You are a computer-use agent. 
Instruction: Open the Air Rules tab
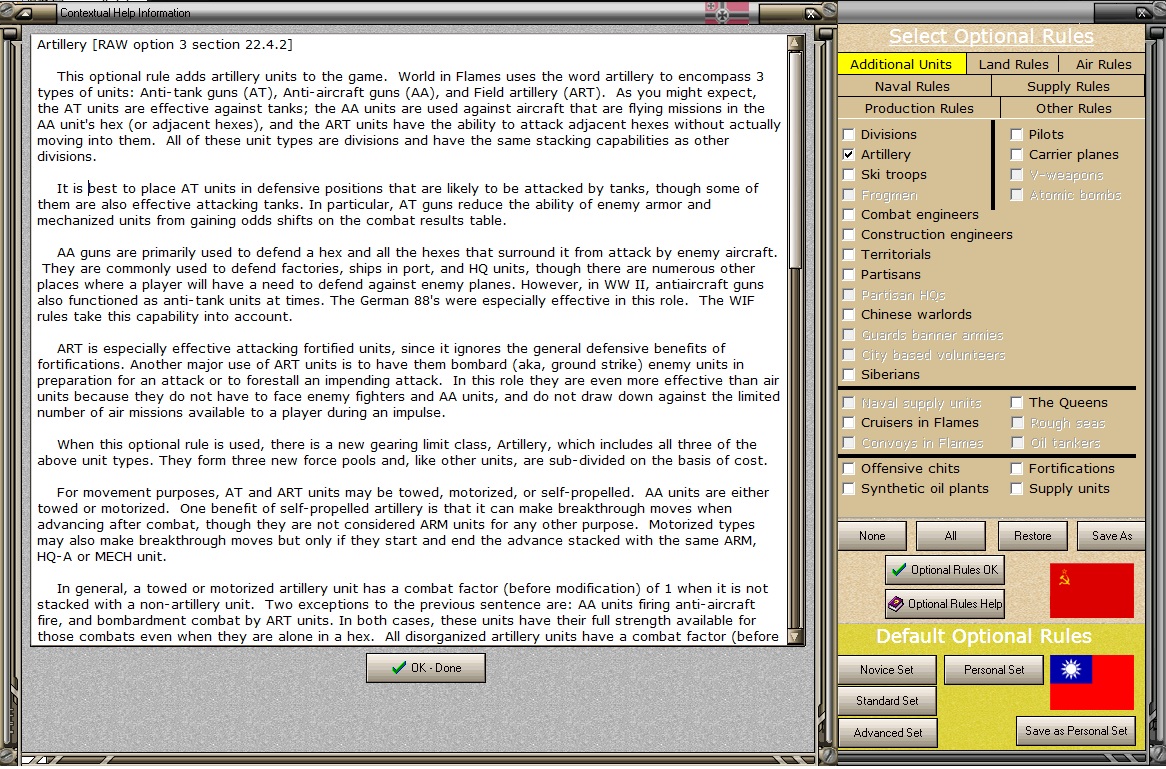point(1103,65)
